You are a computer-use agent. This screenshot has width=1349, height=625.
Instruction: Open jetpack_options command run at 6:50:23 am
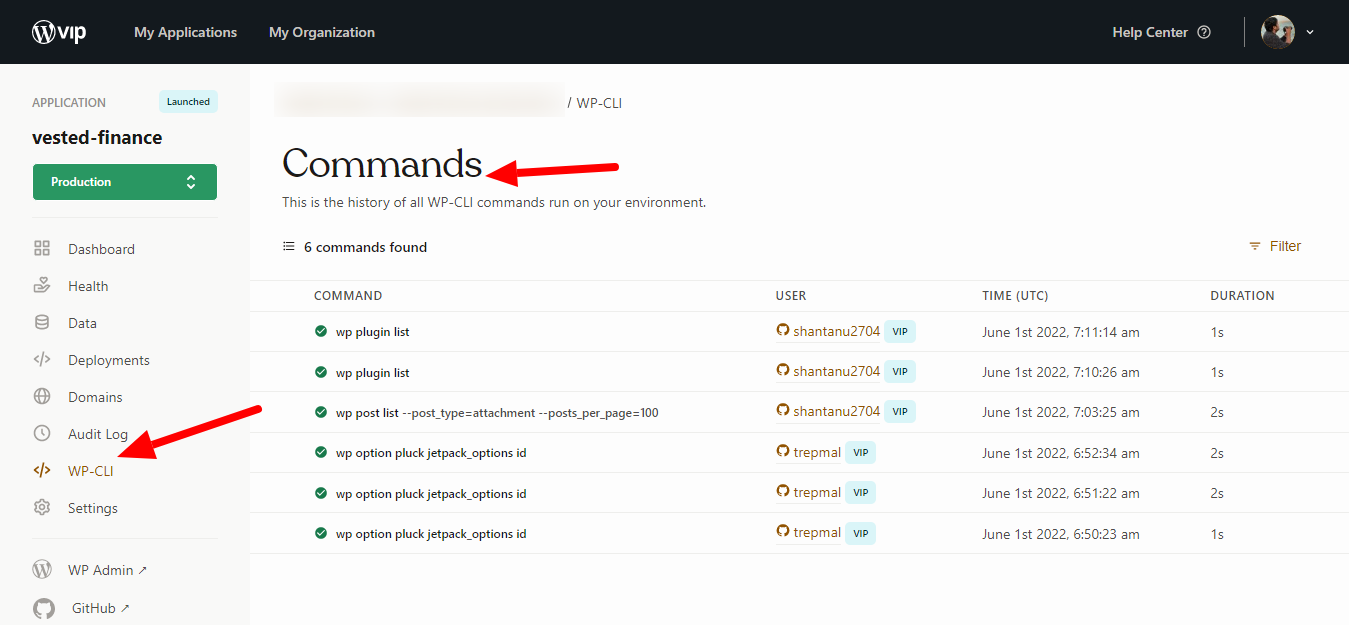point(431,534)
